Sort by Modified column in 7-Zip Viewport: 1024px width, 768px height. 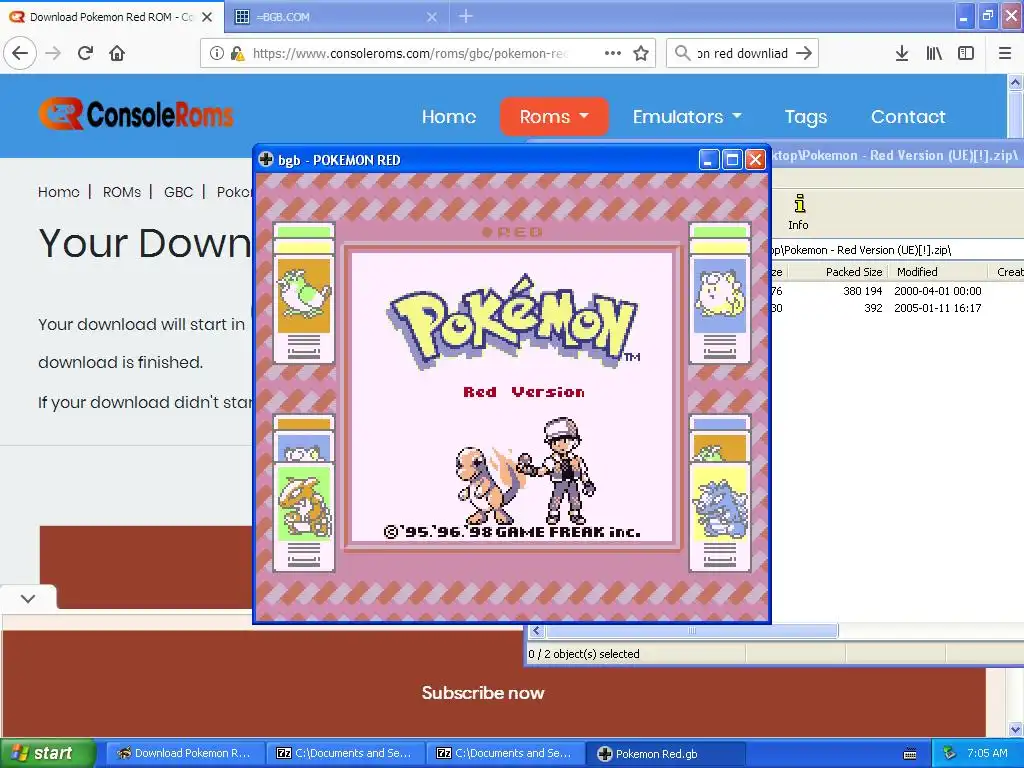point(917,272)
